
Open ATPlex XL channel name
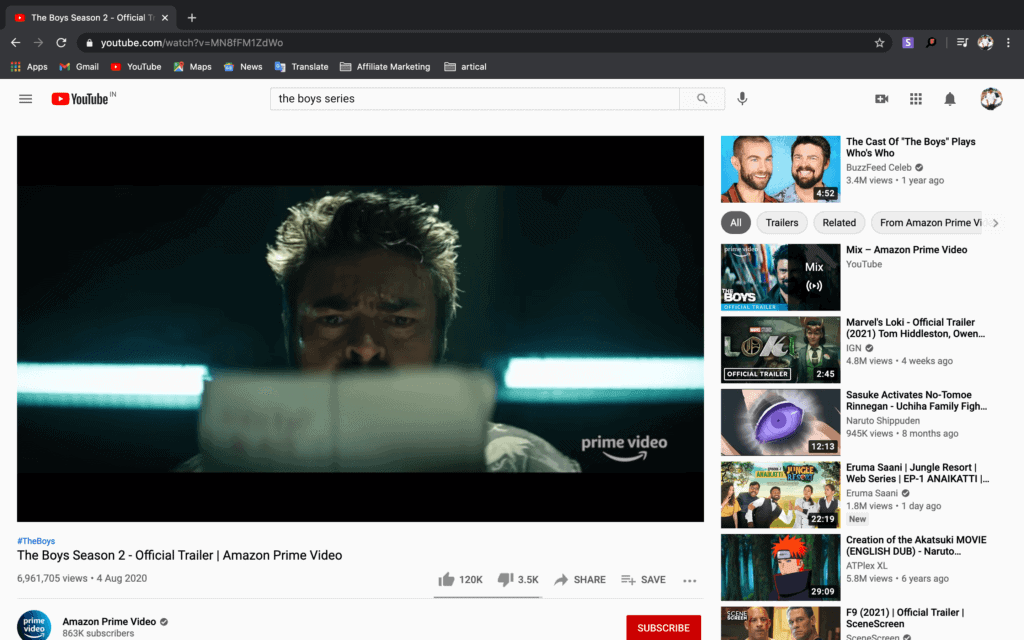click(x=867, y=566)
